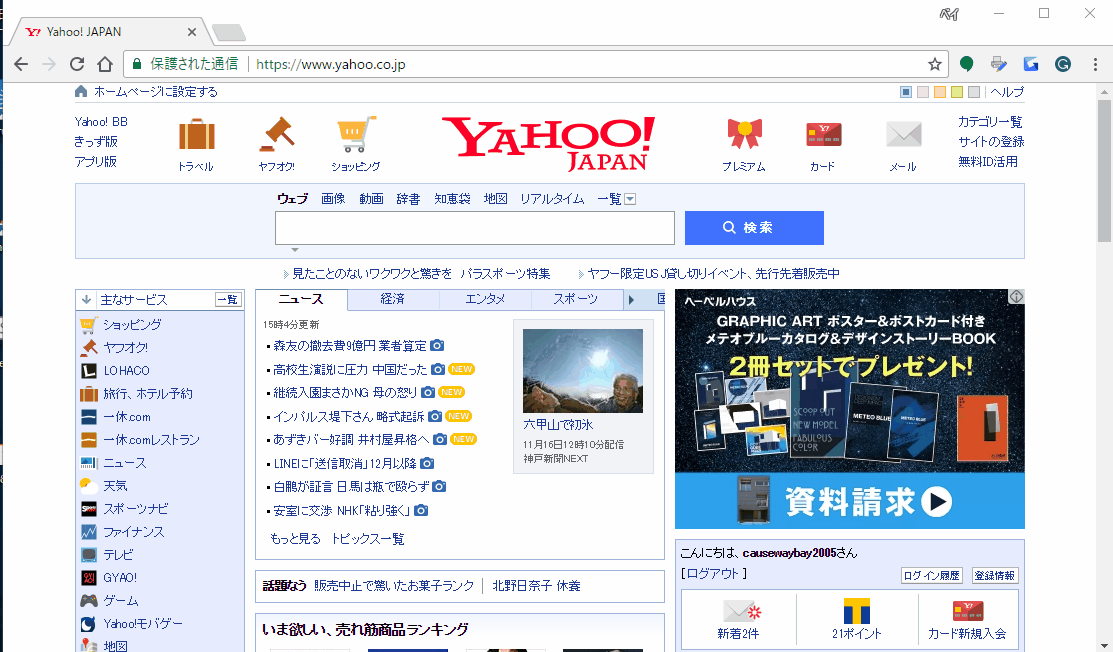Screen dimensions: 1113x652
Task: Open the new tab button
Action: click(229, 32)
